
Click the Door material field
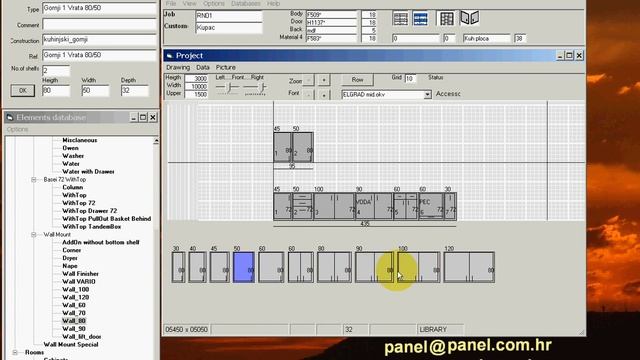pyautogui.click(x=331, y=22)
